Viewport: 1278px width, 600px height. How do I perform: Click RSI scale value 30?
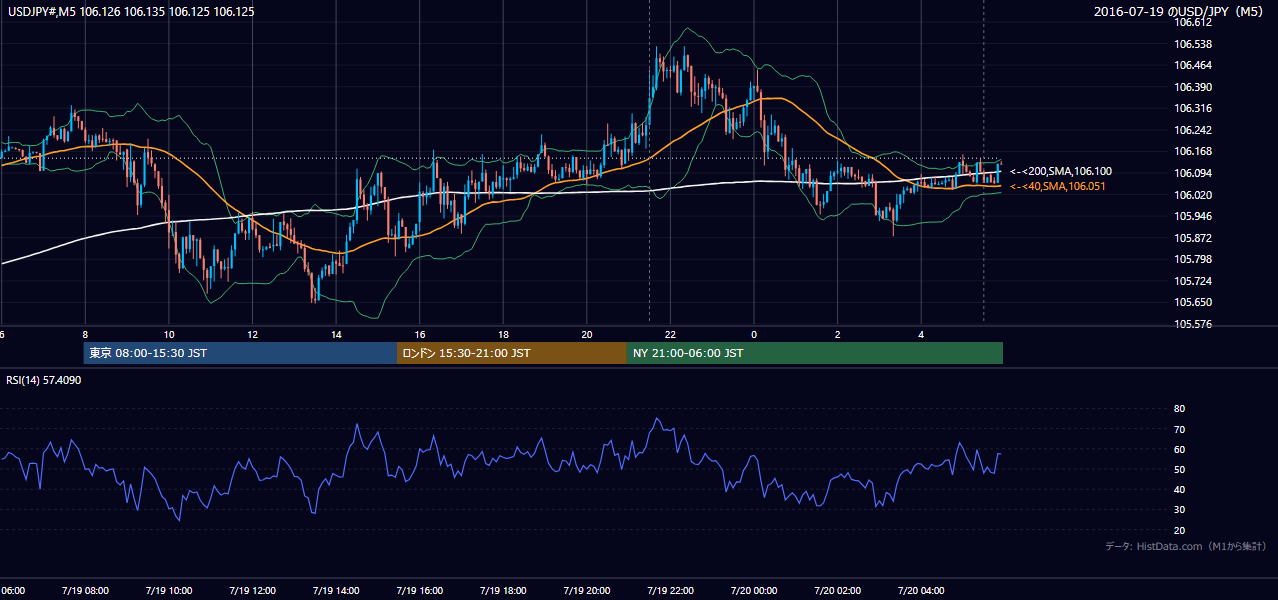(x=1180, y=510)
